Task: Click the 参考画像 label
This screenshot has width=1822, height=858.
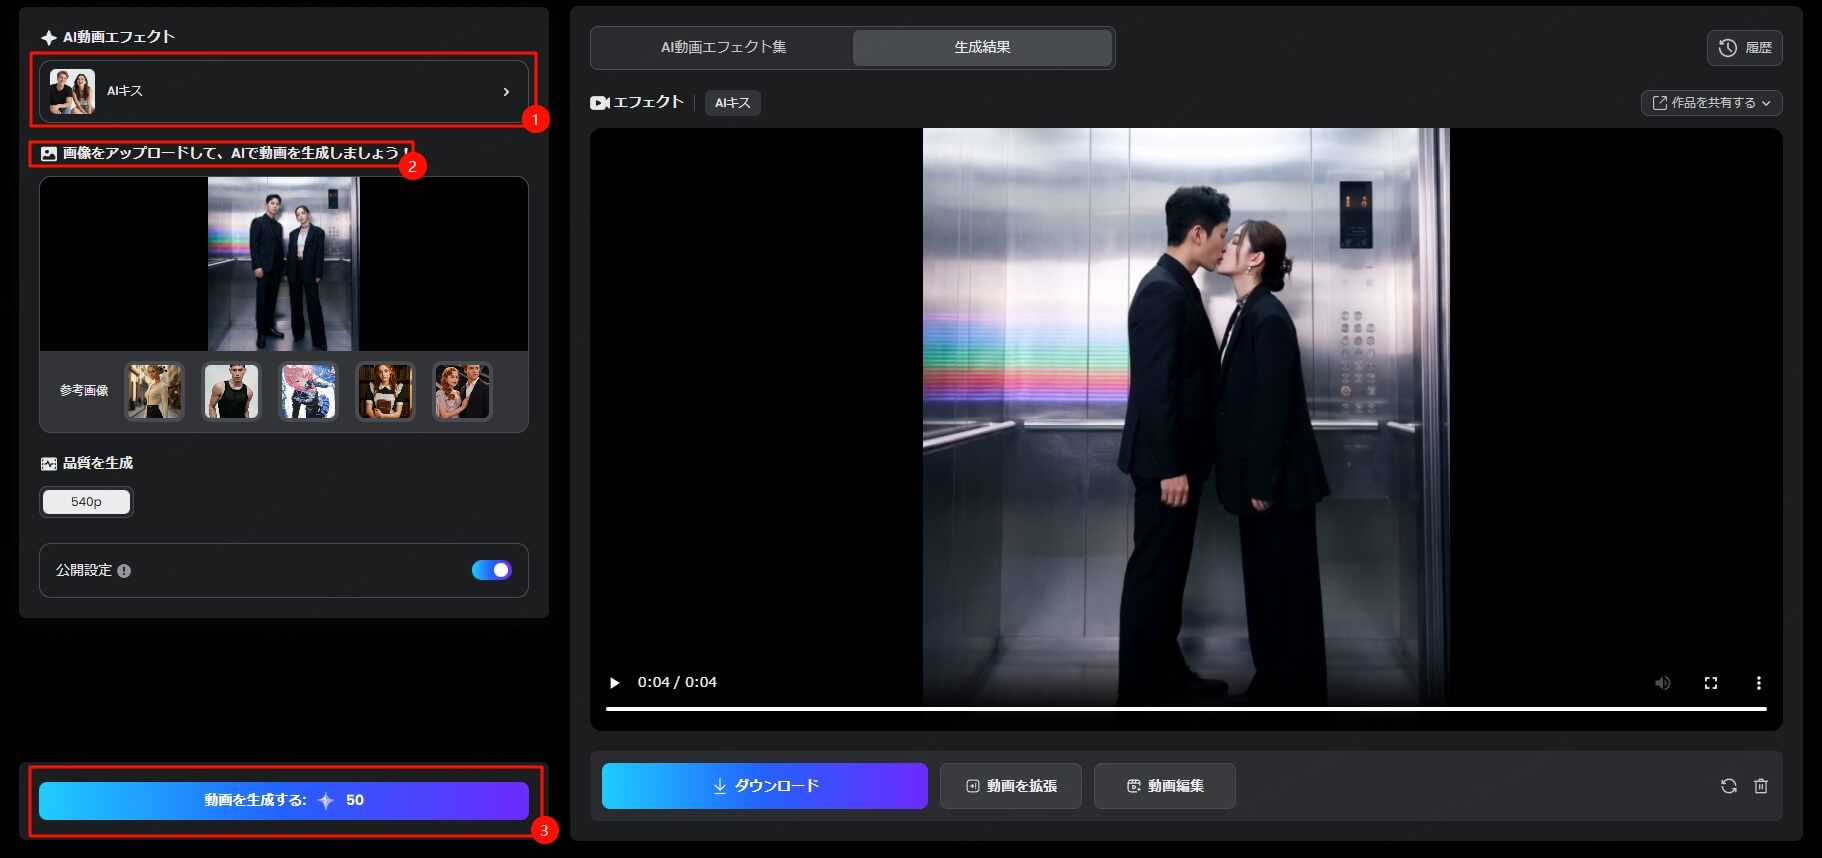Action: pos(84,391)
